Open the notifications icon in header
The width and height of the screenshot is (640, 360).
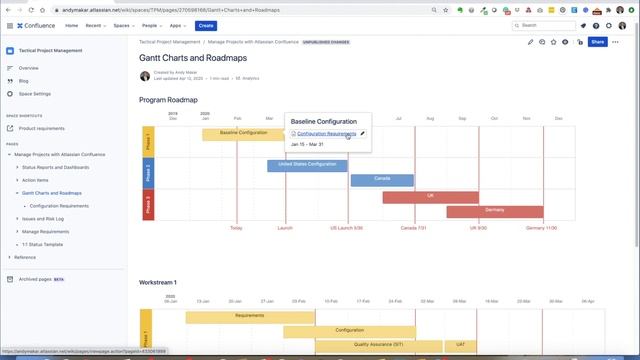(583, 26)
